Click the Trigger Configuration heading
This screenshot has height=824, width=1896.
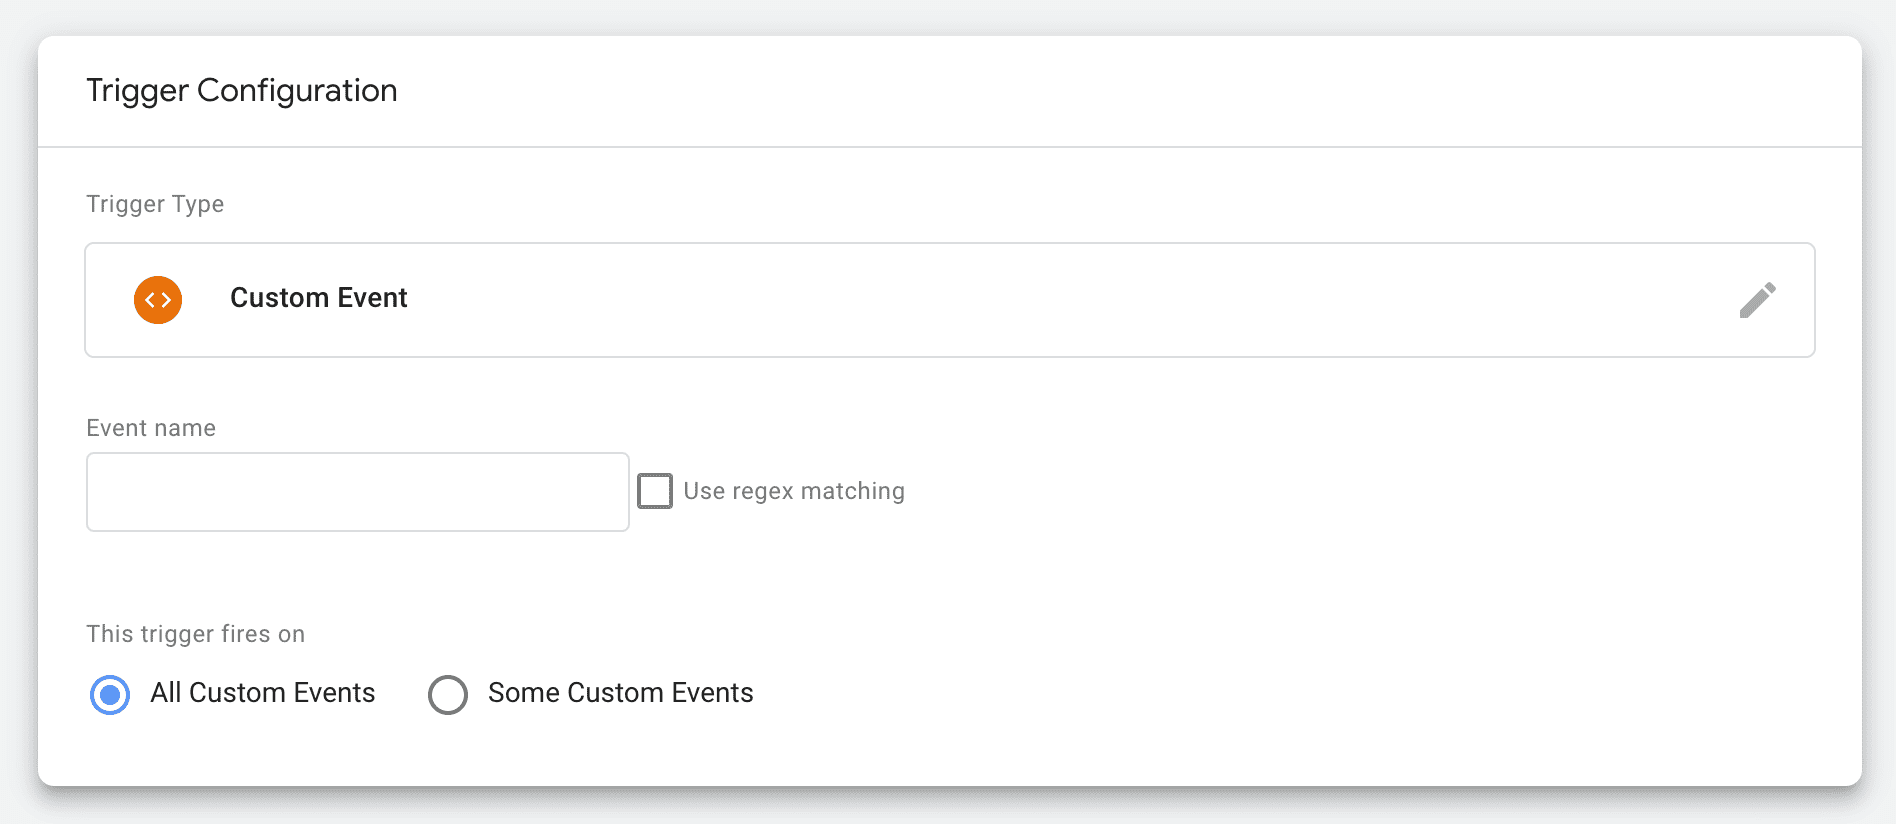coord(241,91)
